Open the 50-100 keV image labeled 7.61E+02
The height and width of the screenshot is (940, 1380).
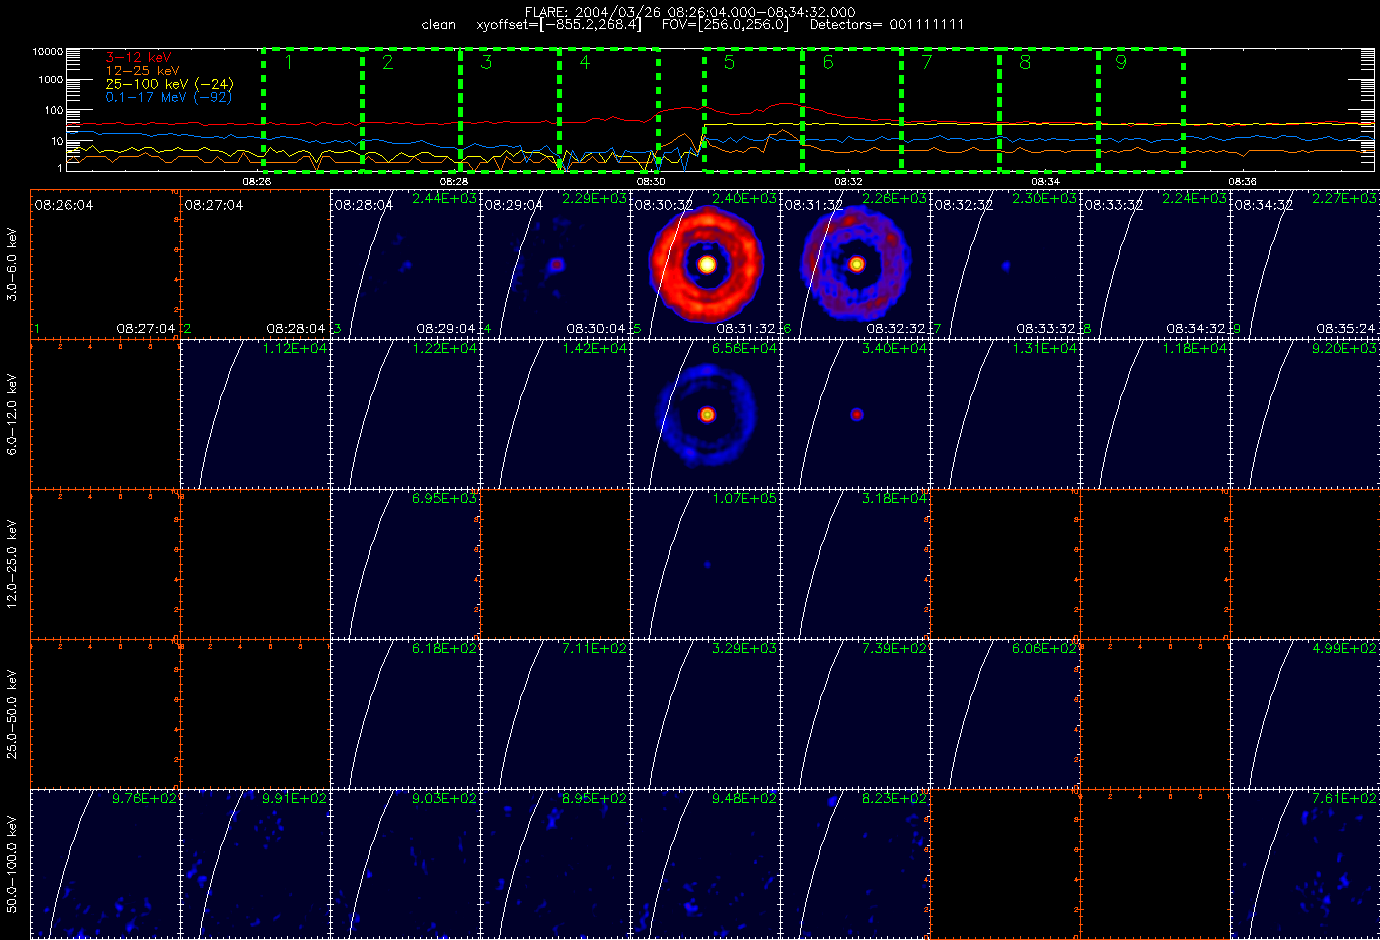click(x=1305, y=864)
